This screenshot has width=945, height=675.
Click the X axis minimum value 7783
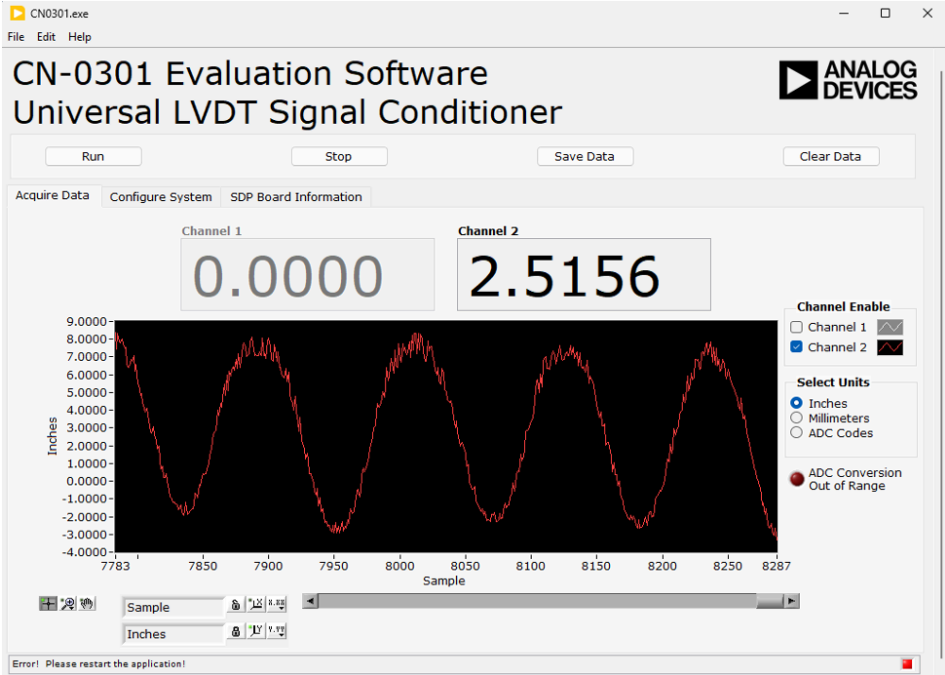click(x=115, y=566)
